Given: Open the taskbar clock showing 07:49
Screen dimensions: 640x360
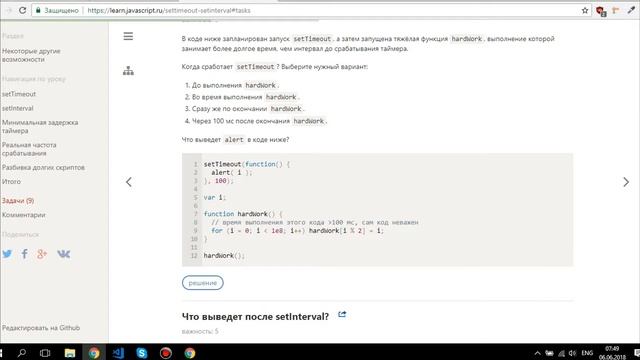Looking at the screenshot, I should [612, 353].
